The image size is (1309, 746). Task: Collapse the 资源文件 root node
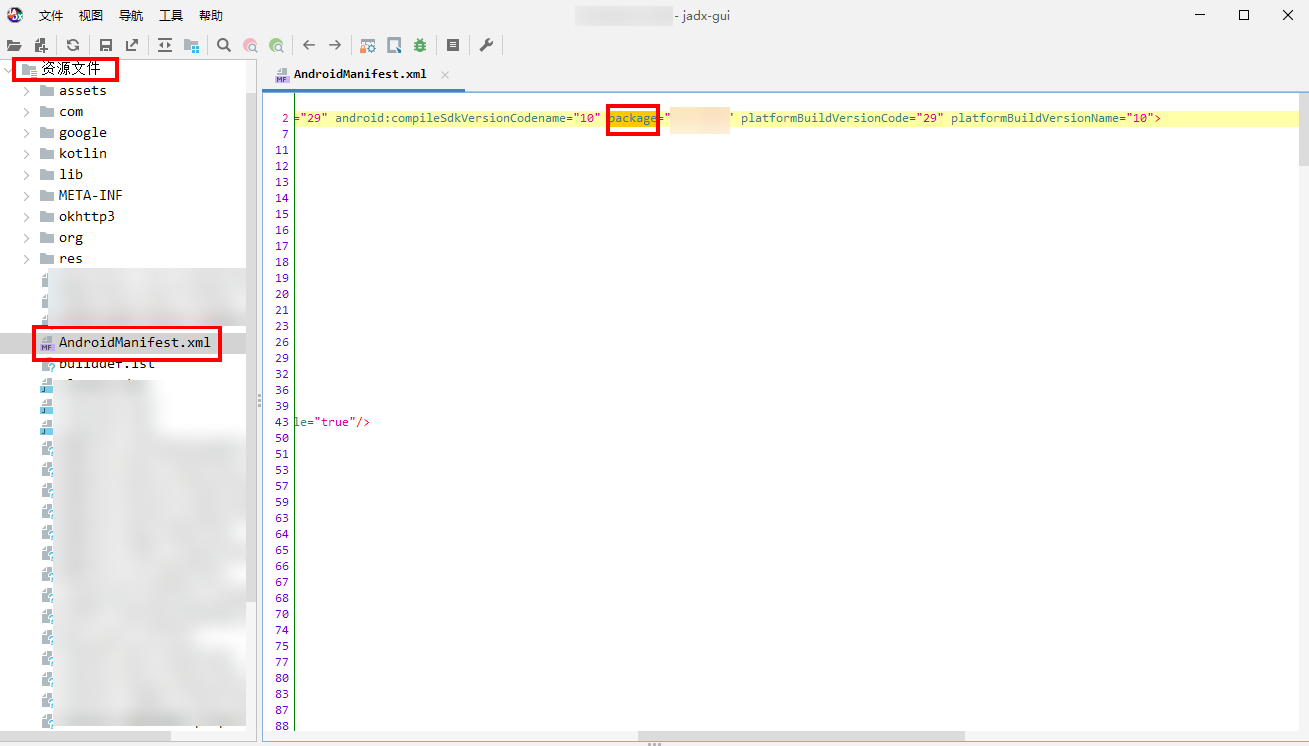[9, 70]
